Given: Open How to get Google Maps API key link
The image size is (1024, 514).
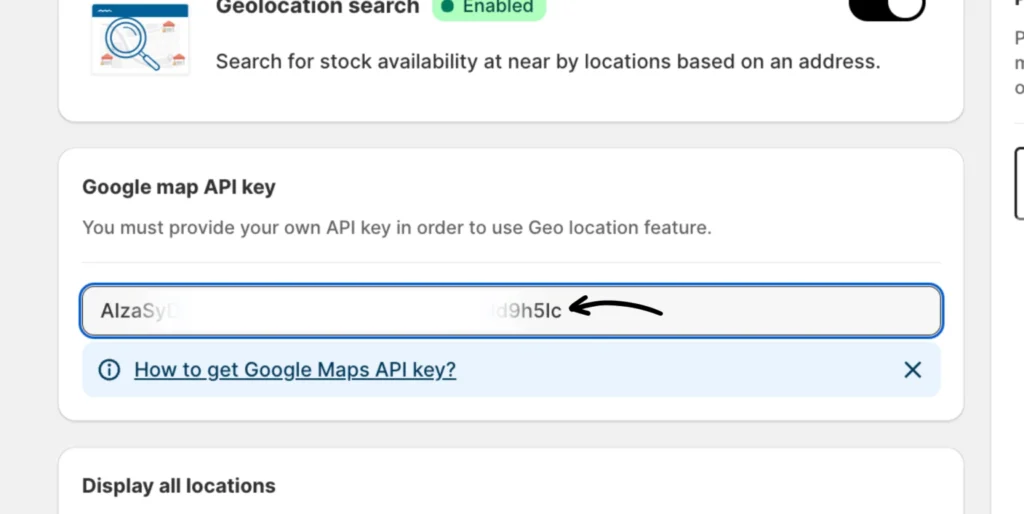Looking at the screenshot, I should pyautogui.click(x=295, y=370).
